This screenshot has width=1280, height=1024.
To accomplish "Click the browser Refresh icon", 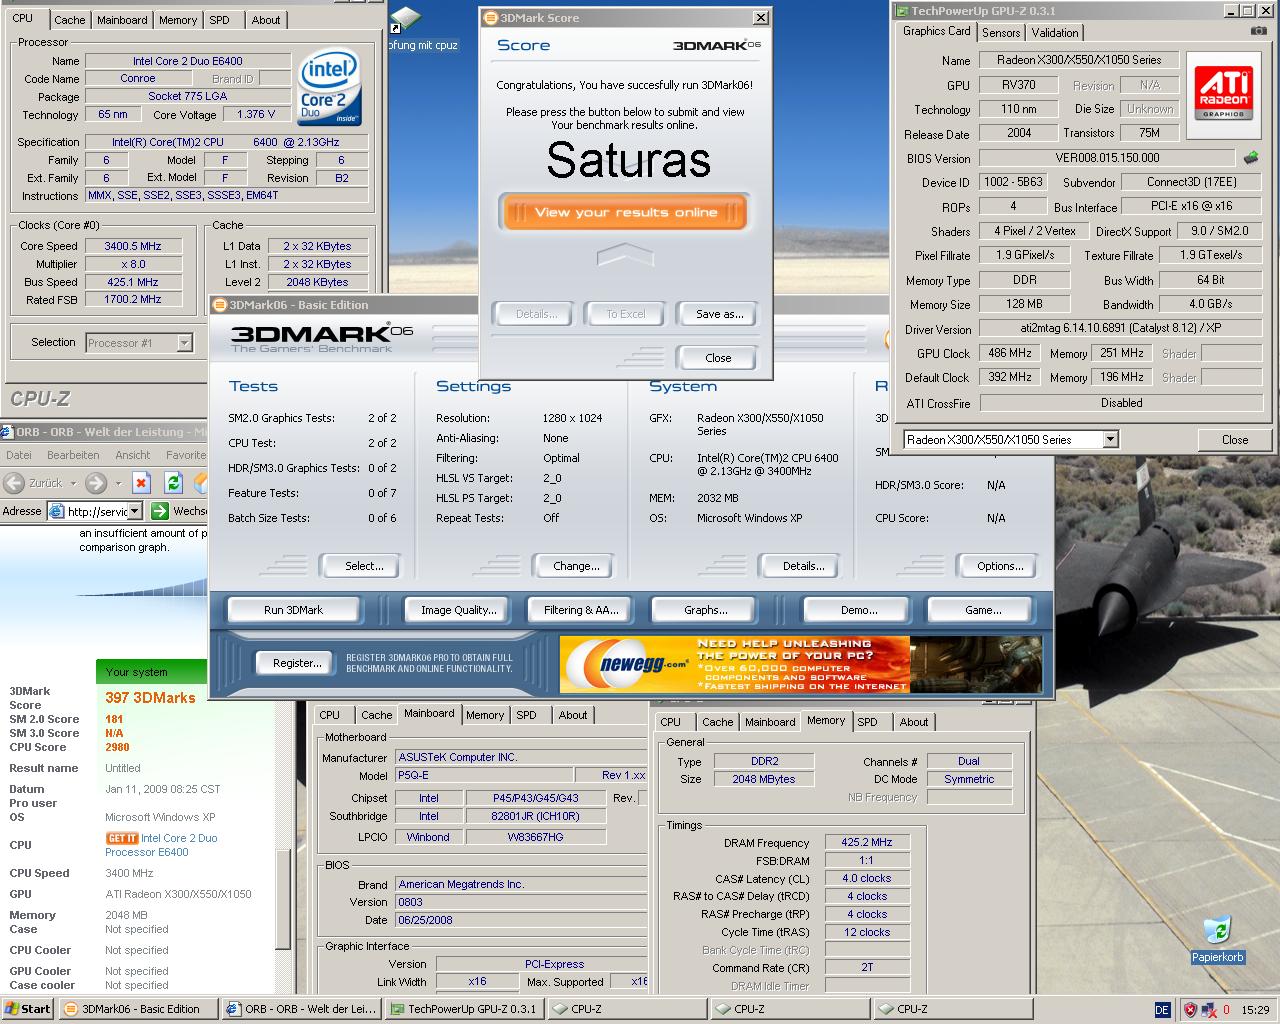I will pyautogui.click(x=173, y=483).
